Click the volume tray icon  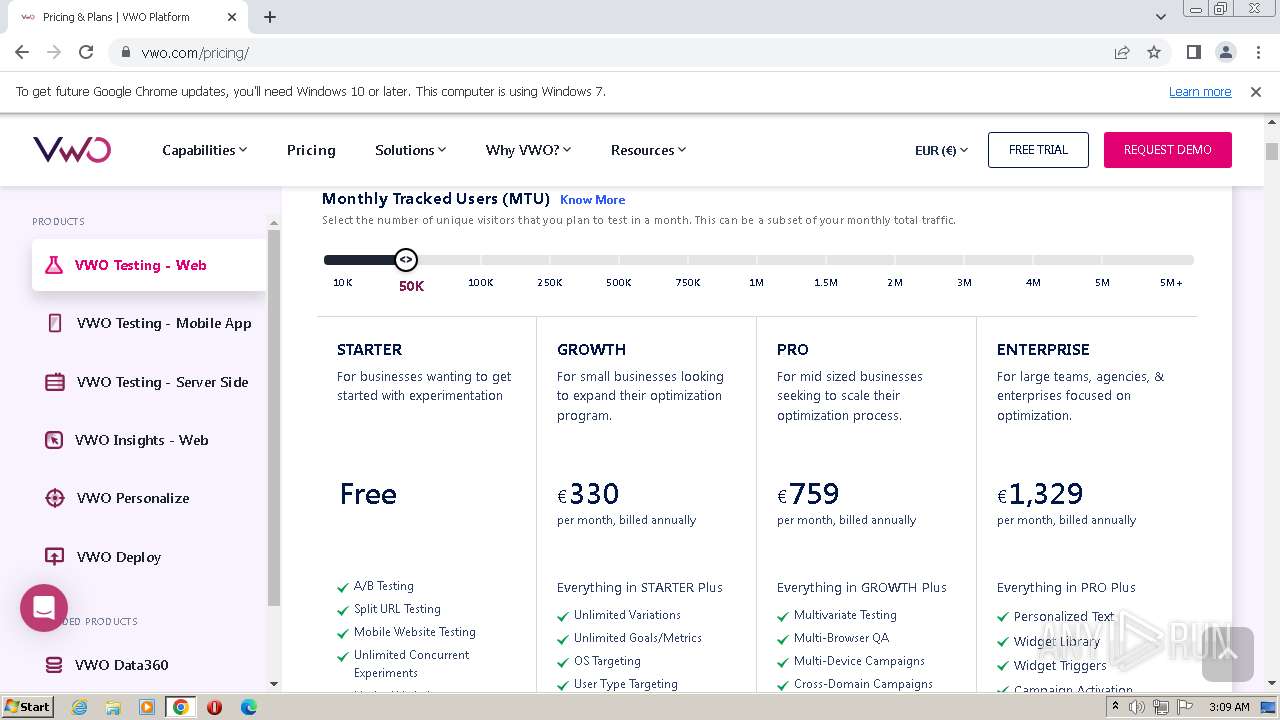coord(1137,707)
